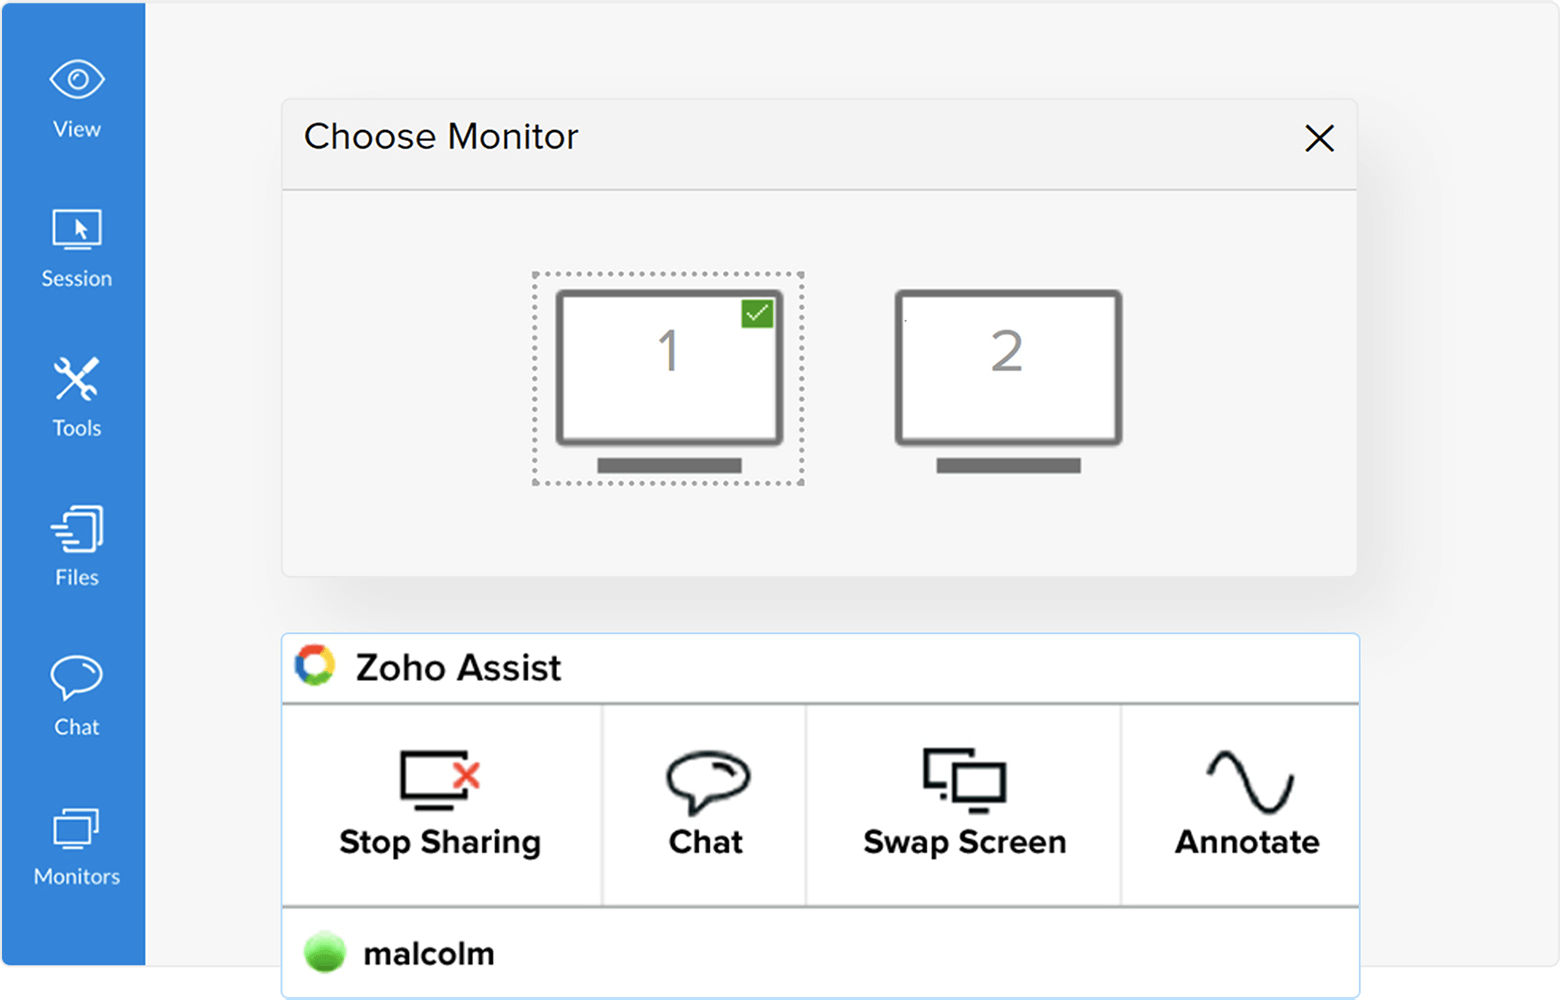Click the malcolm user name
1560x1000 pixels.
[x=429, y=954]
